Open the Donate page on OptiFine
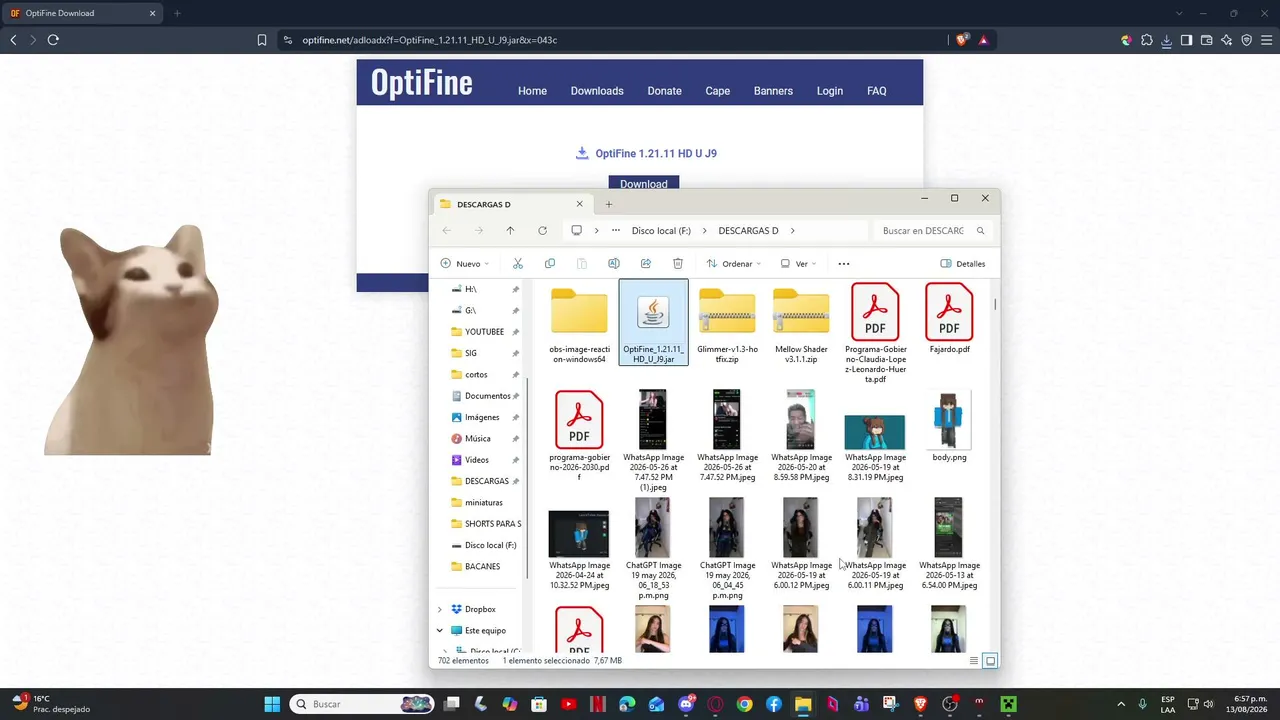The image size is (1280, 720). tap(664, 91)
